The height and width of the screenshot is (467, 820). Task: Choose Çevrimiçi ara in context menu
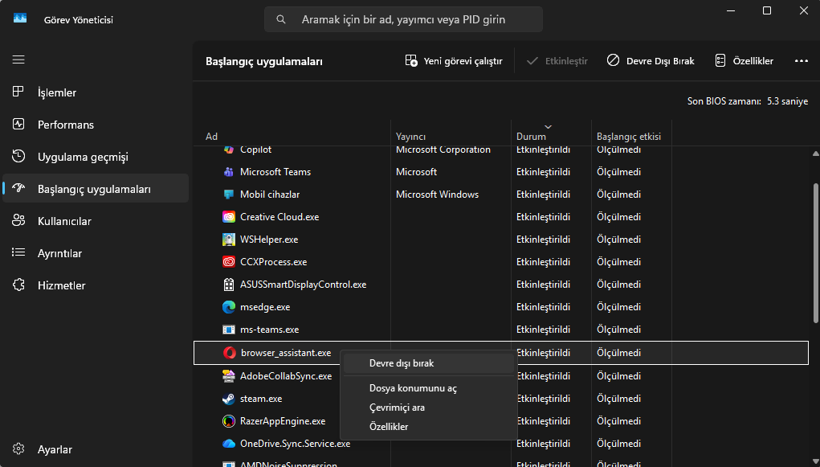pos(396,407)
